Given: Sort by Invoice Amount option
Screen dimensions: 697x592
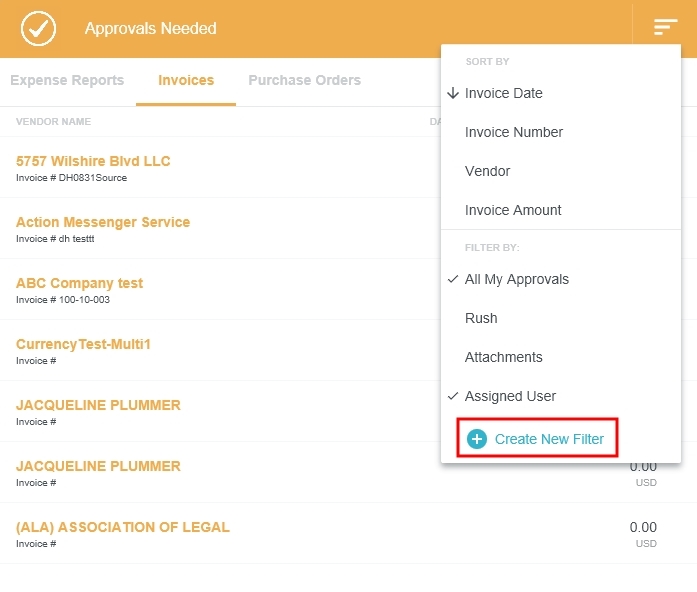Looking at the screenshot, I should tap(513, 210).
